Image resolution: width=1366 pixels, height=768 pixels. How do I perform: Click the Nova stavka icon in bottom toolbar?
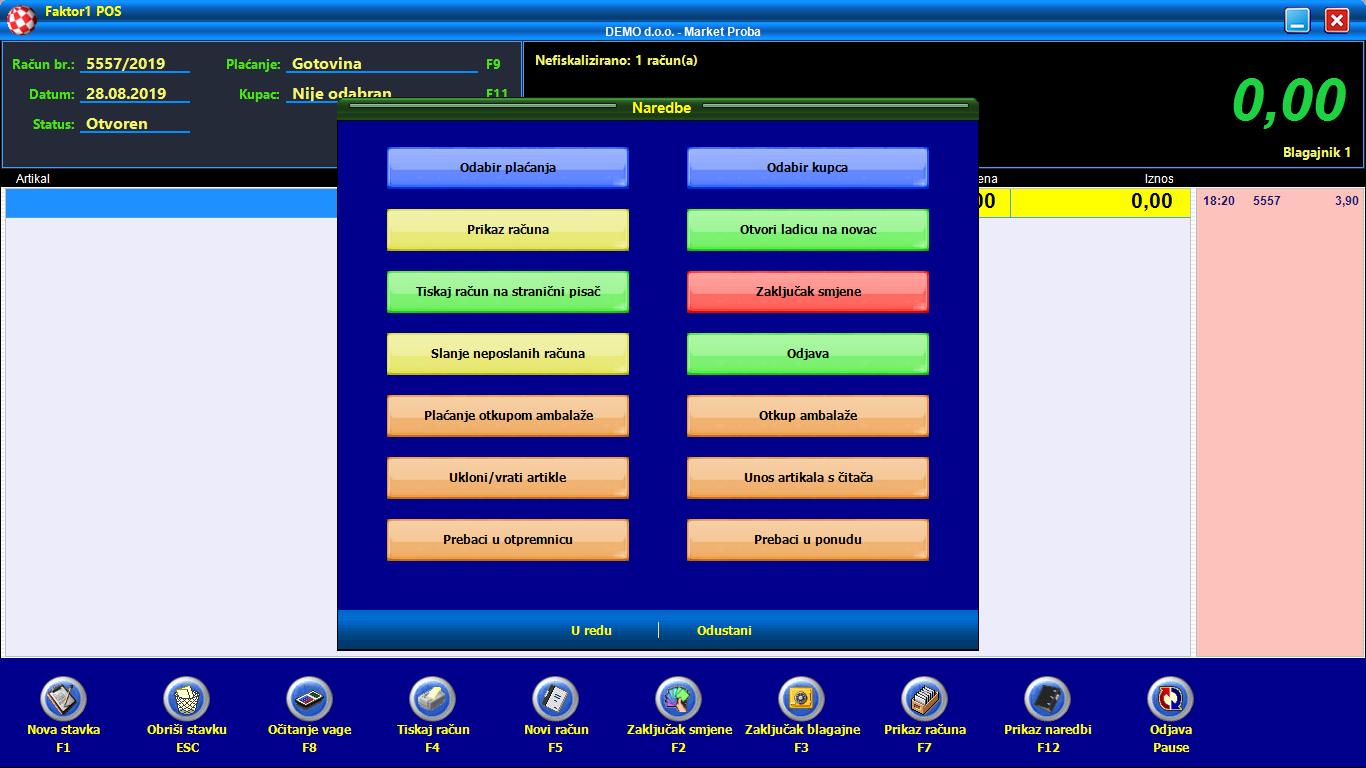[63, 699]
